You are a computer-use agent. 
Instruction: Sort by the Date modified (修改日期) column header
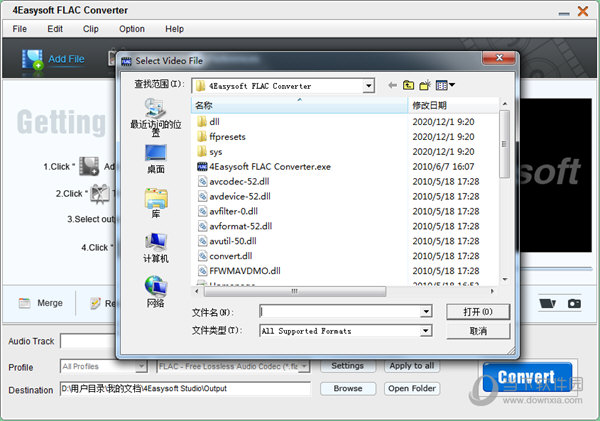point(453,105)
